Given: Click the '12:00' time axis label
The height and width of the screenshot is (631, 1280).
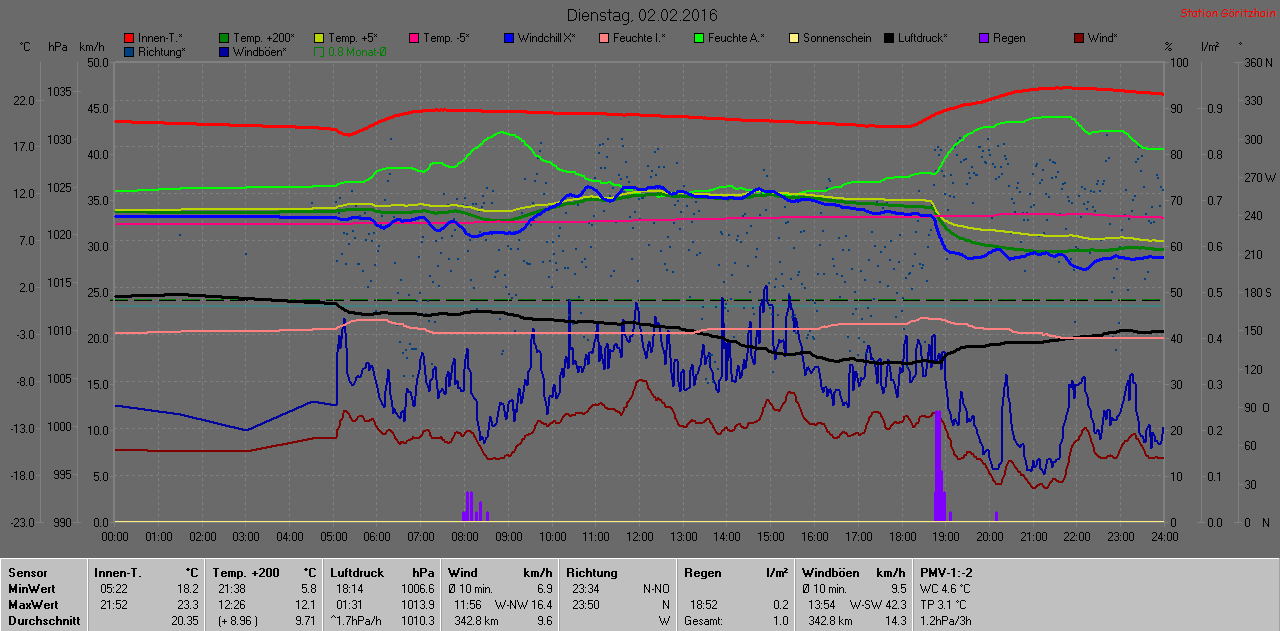Looking at the screenshot, I should [639, 537].
